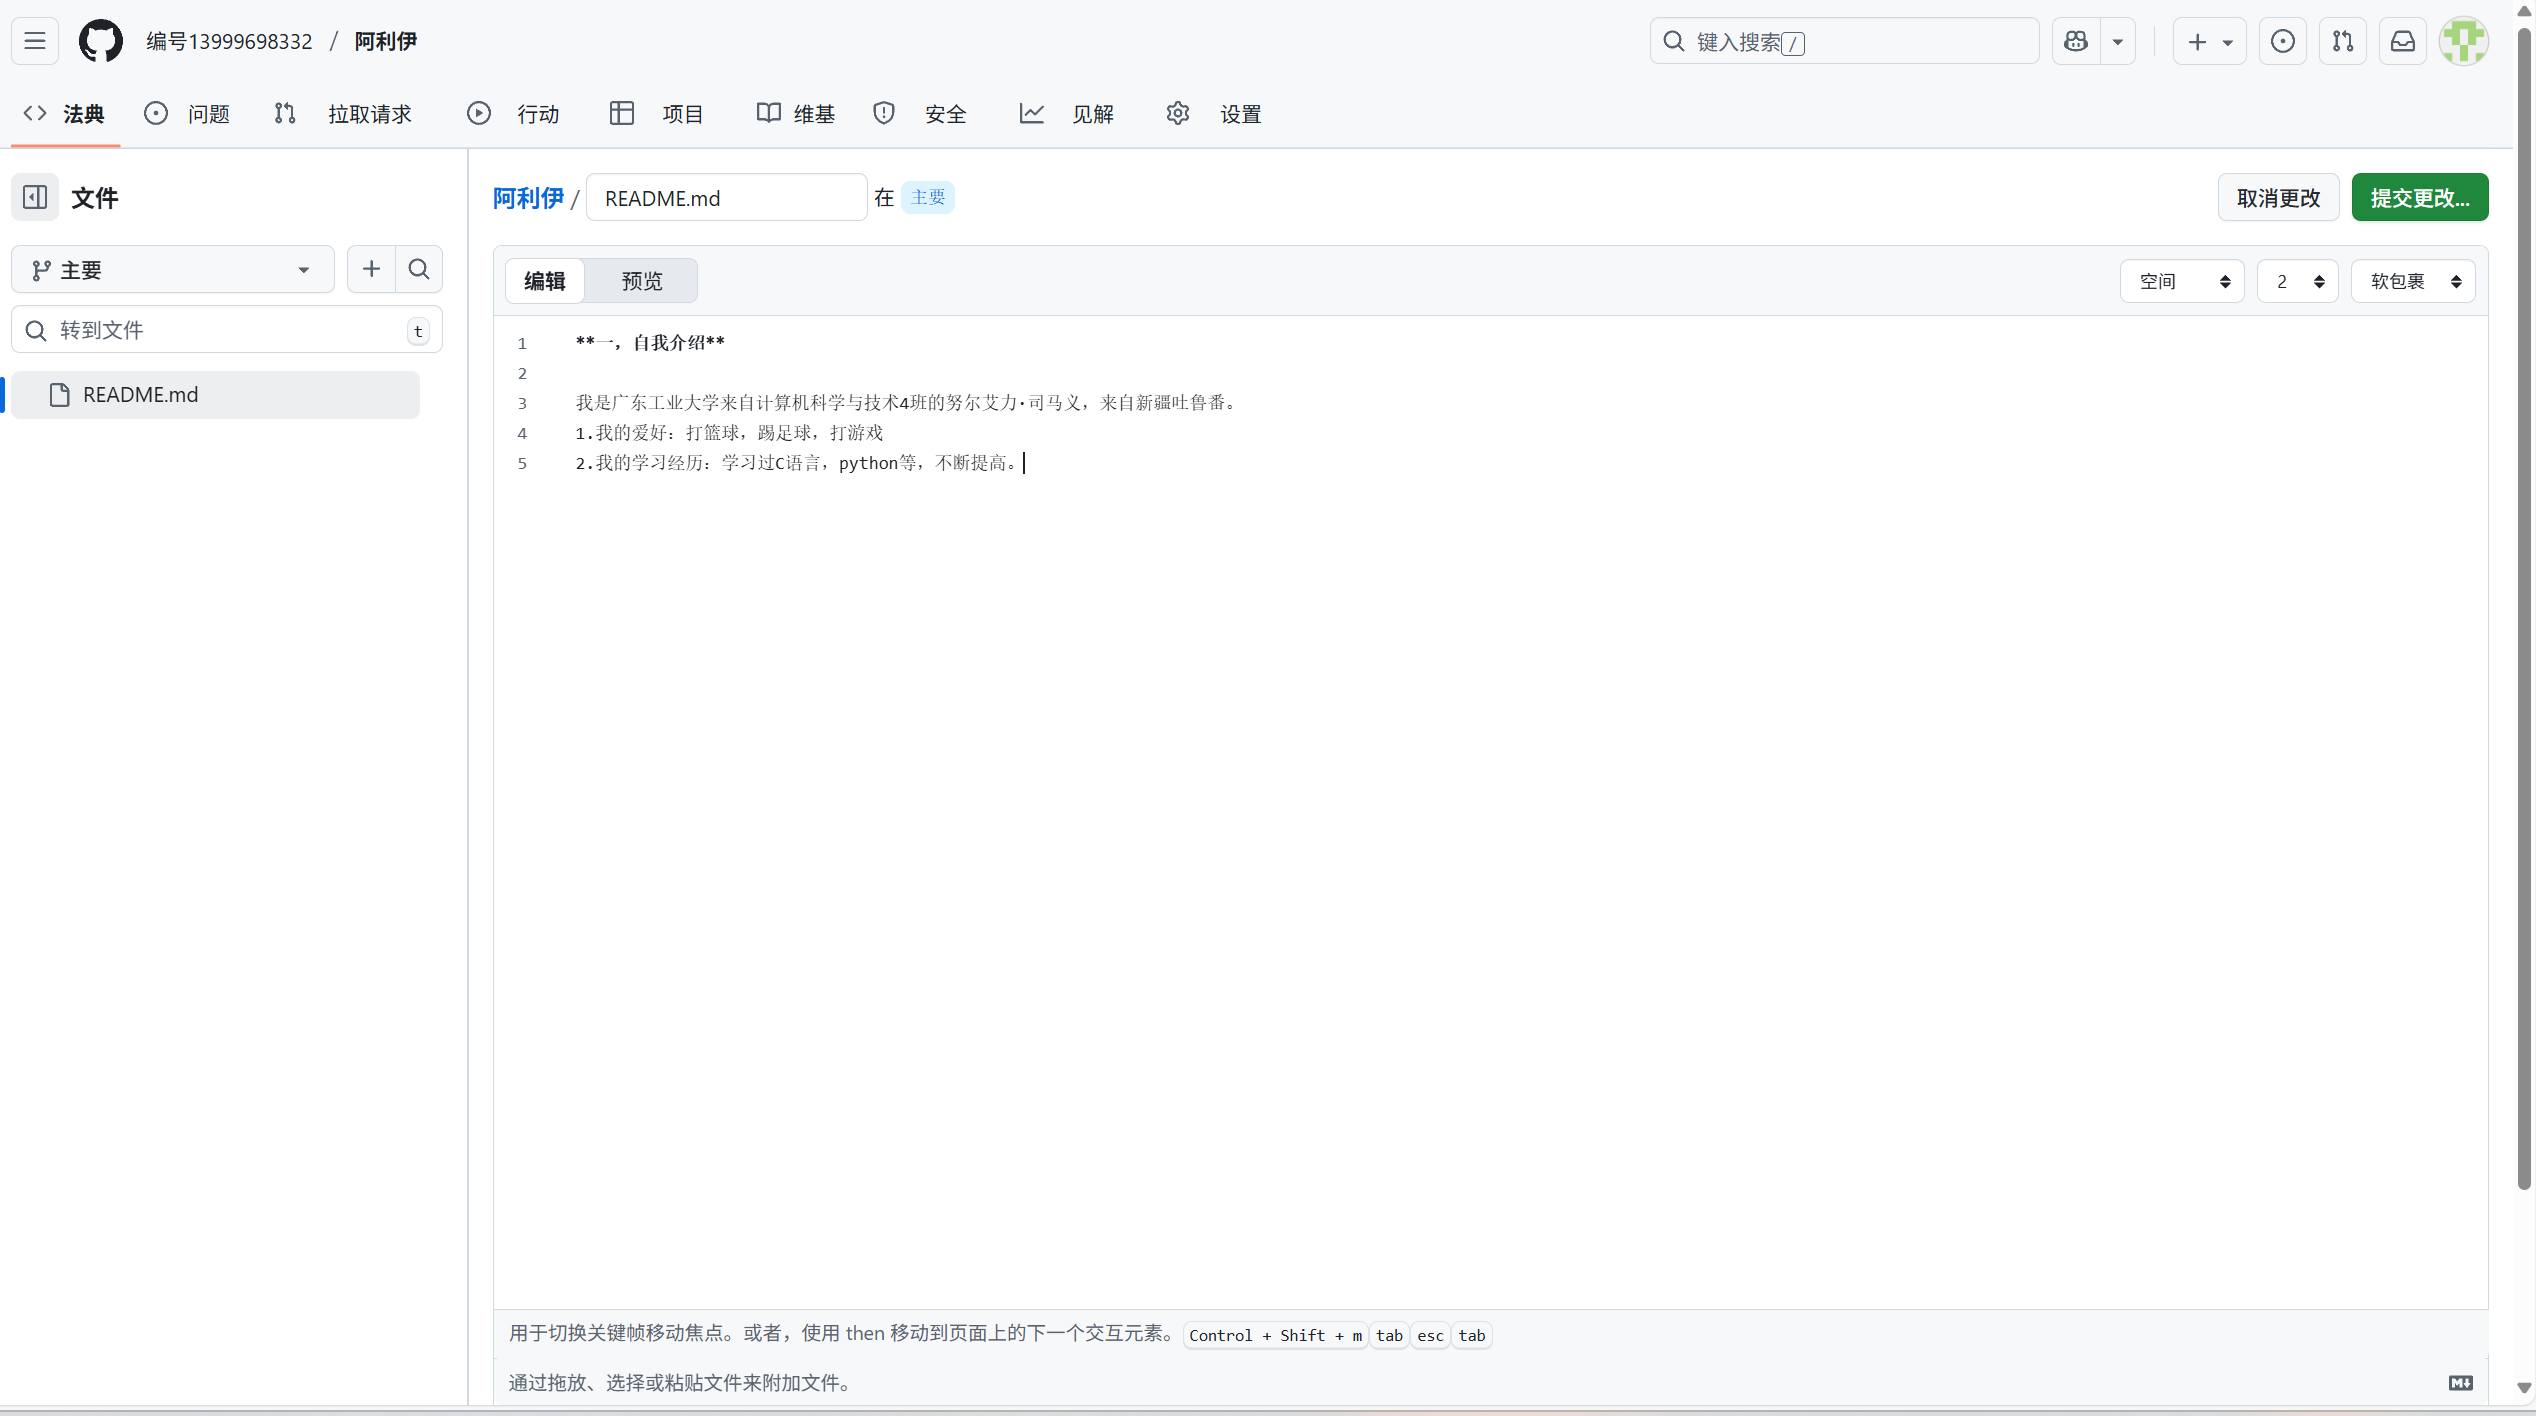The height and width of the screenshot is (1416, 2536).
Task: Open the pull requests icon in top bar
Action: pyautogui.click(x=2343, y=41)
